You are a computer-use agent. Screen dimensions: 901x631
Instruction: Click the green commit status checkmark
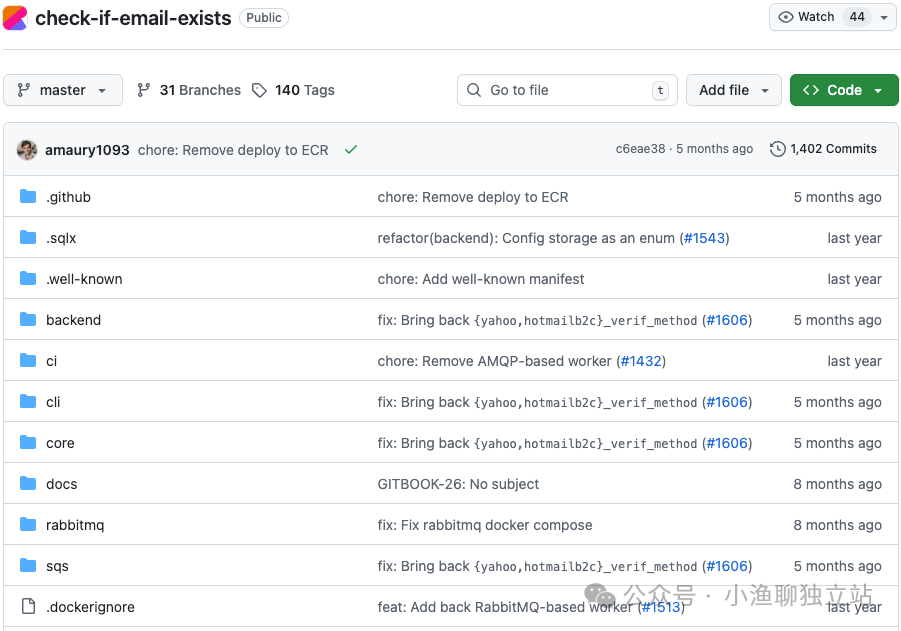coord(351,149)
